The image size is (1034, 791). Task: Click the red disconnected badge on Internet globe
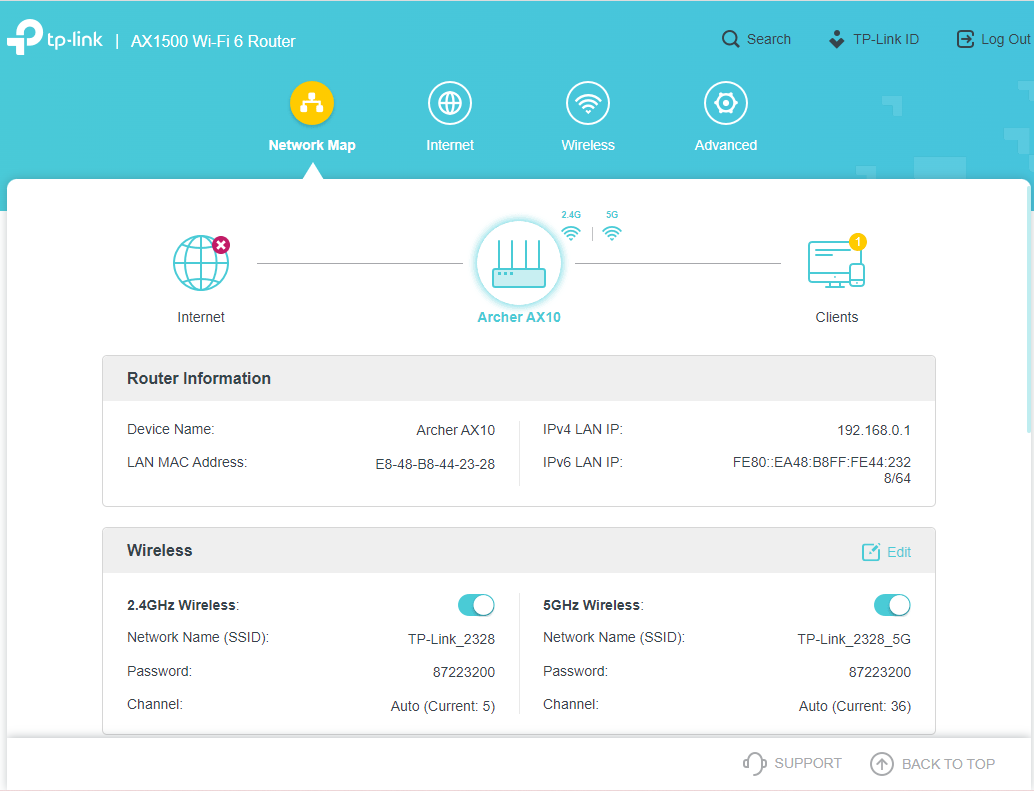221,245
